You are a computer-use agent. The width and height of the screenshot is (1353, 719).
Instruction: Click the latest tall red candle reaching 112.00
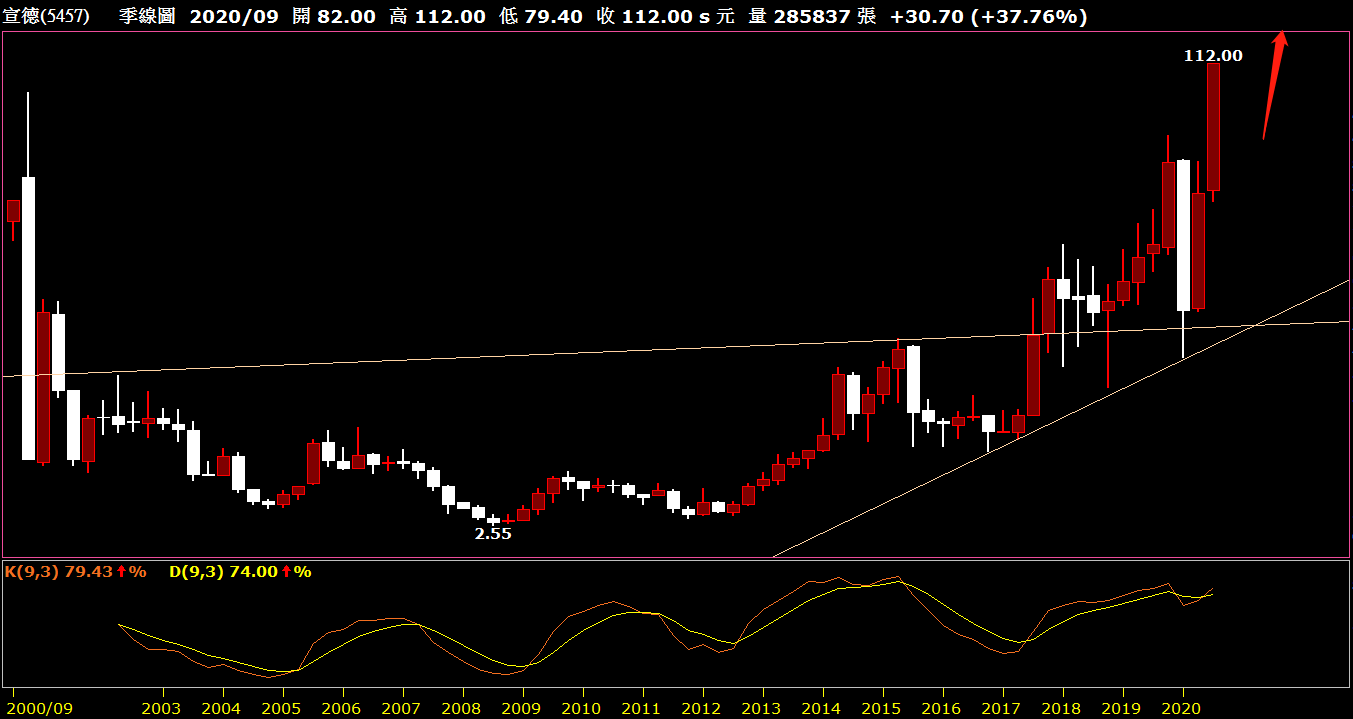point(1213,126)
